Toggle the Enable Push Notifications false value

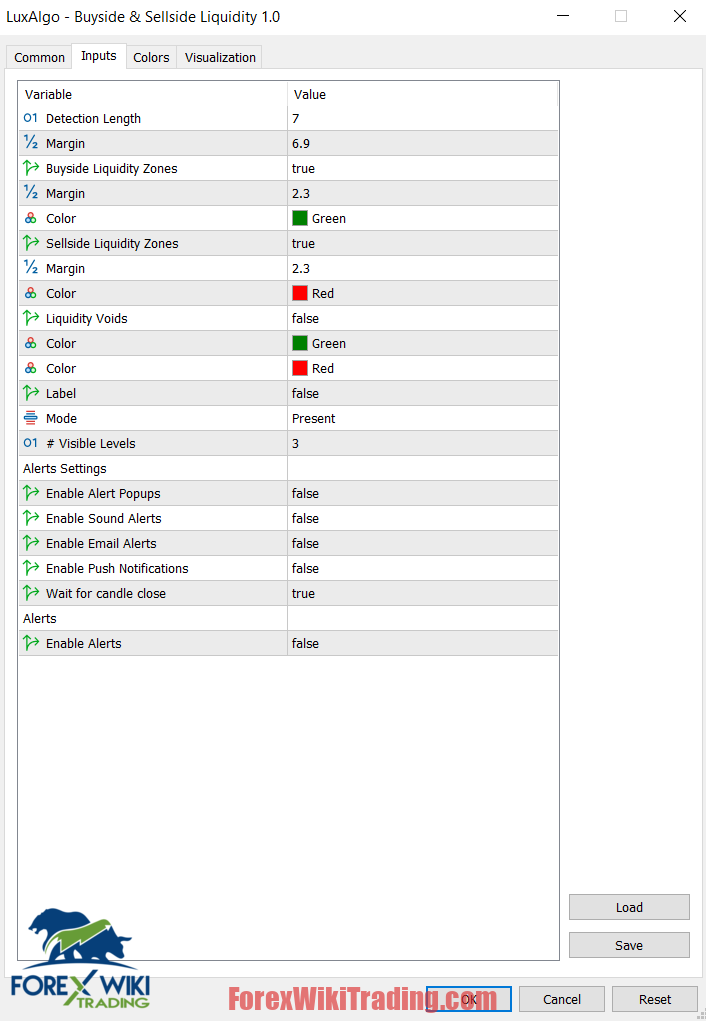[423, 568]
